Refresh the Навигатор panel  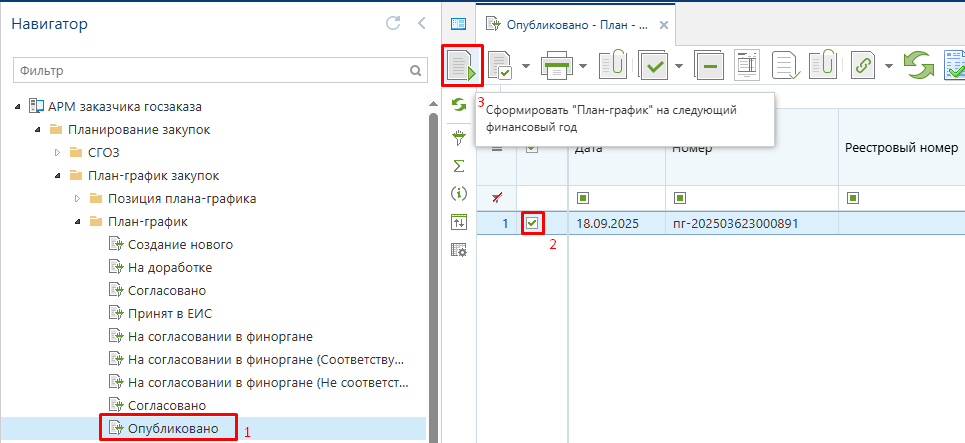pos(393,24)
